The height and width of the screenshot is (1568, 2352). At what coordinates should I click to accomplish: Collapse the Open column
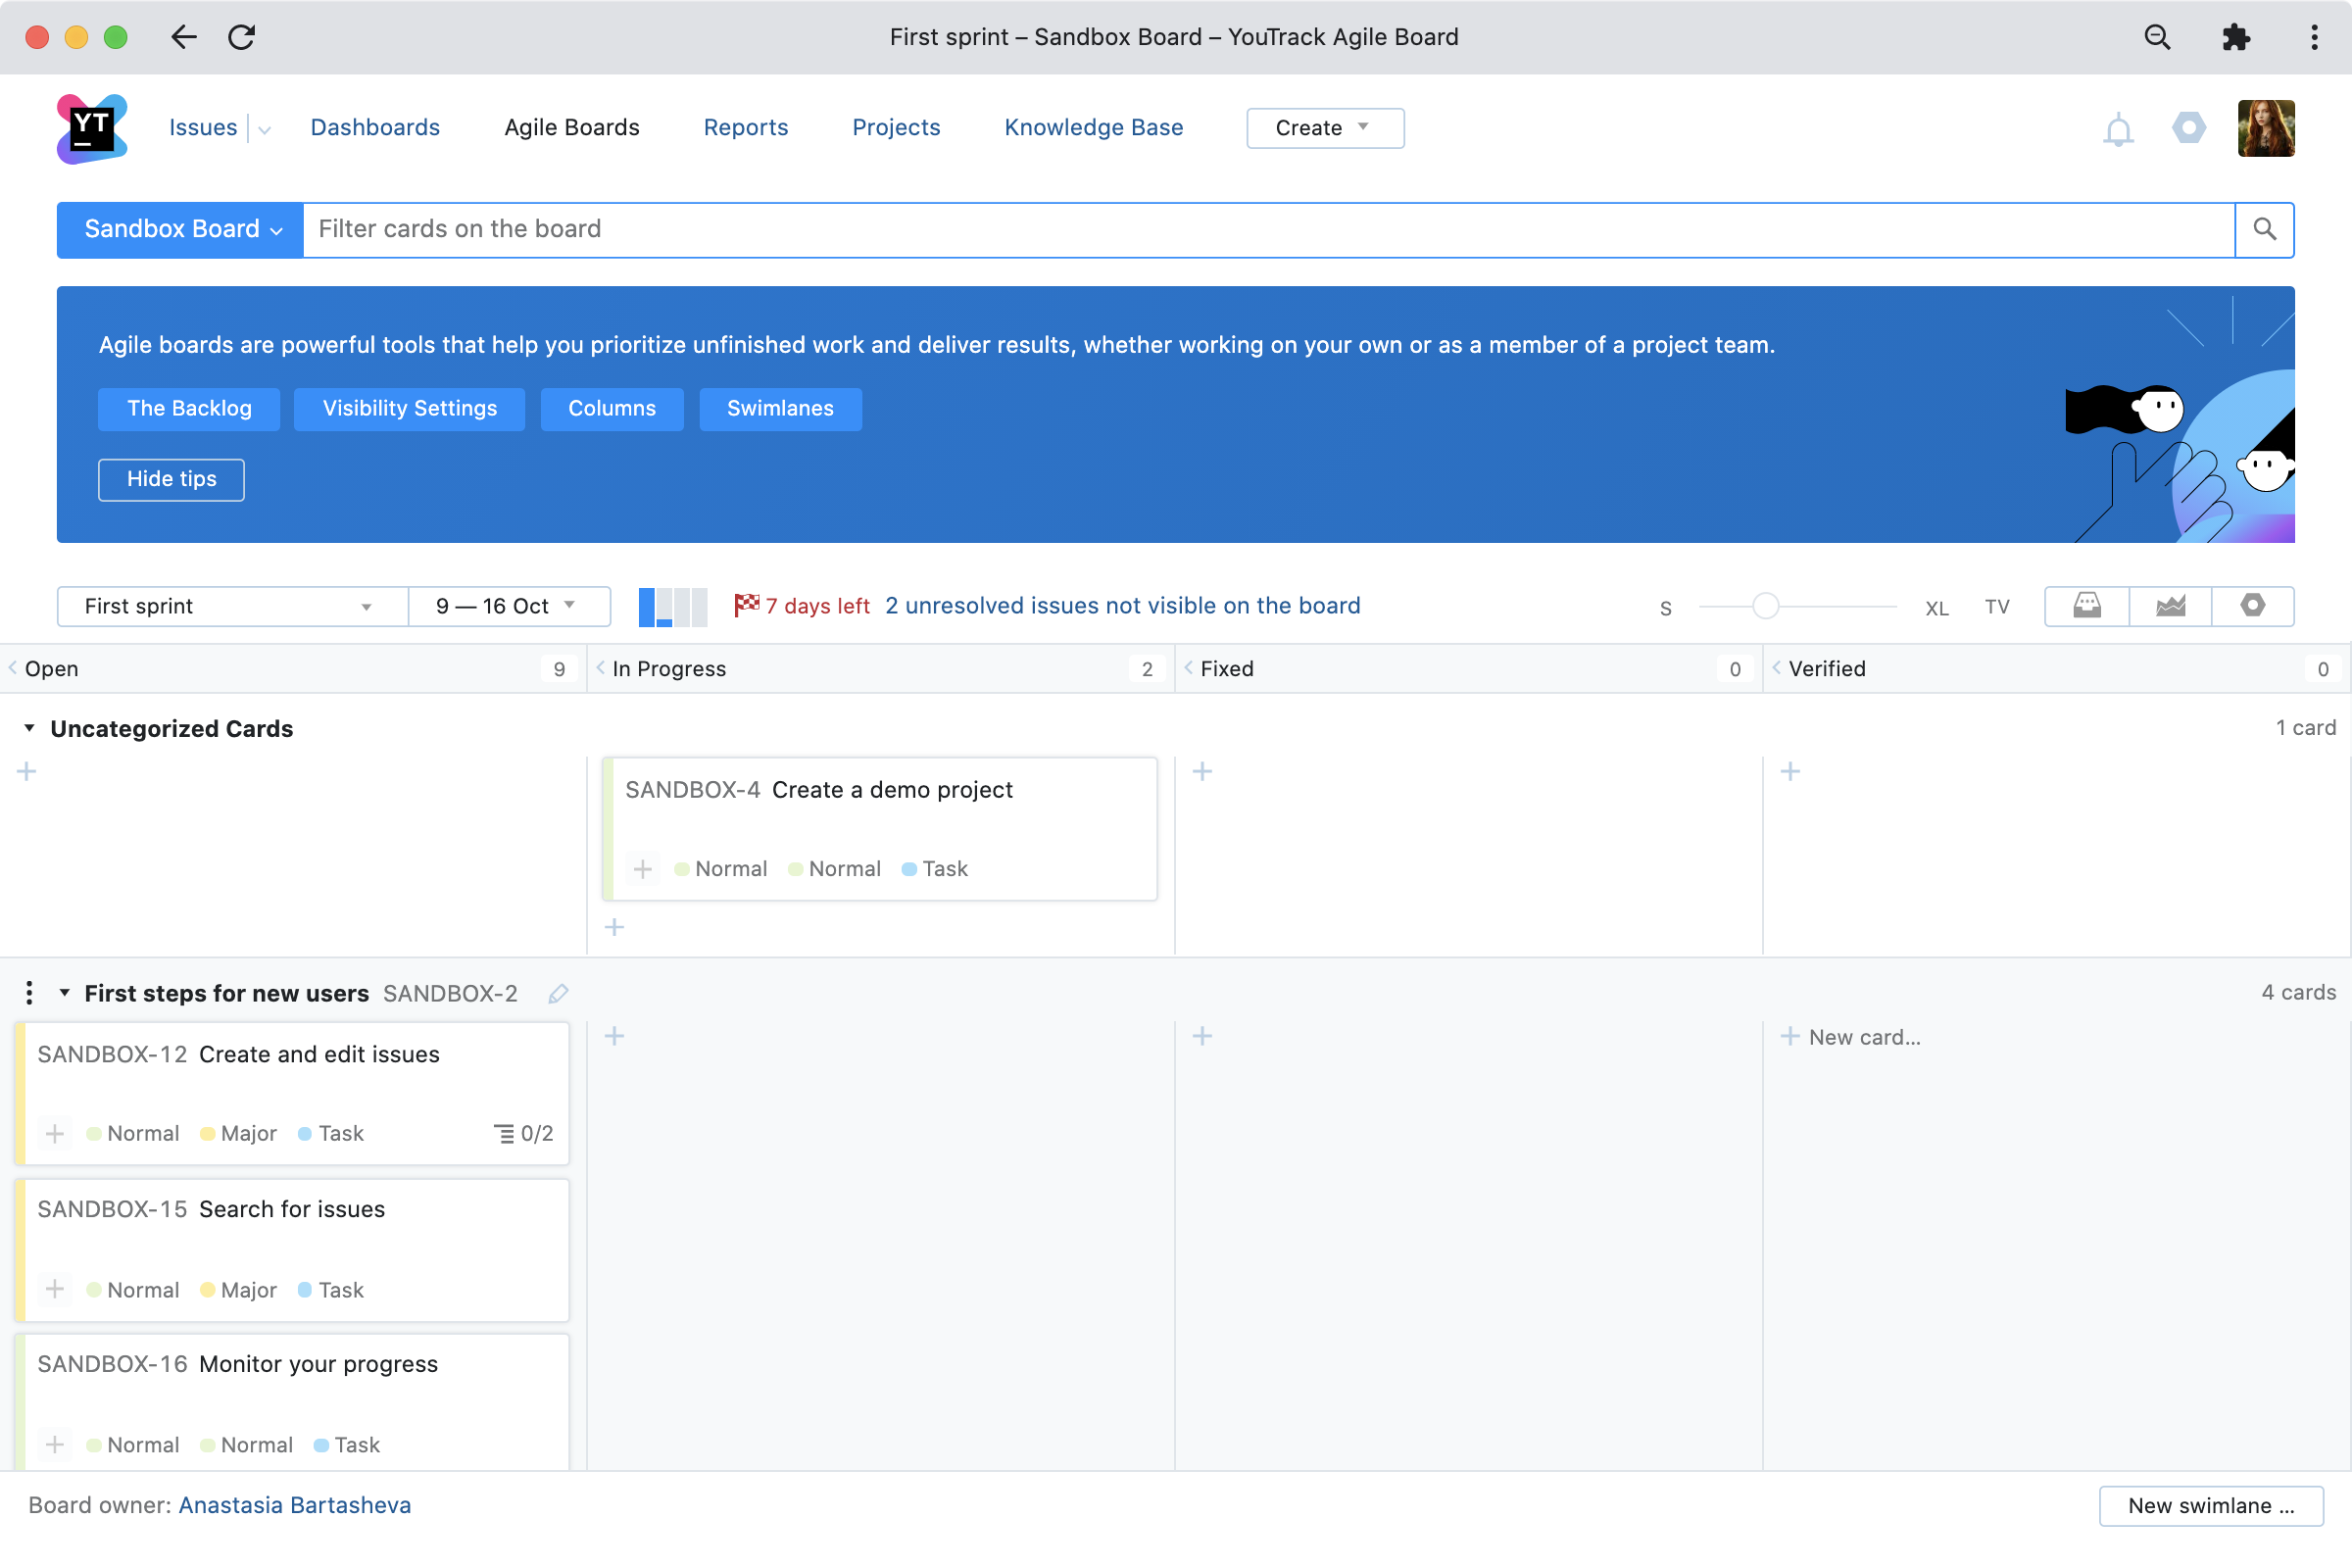[x=13, y=668]
